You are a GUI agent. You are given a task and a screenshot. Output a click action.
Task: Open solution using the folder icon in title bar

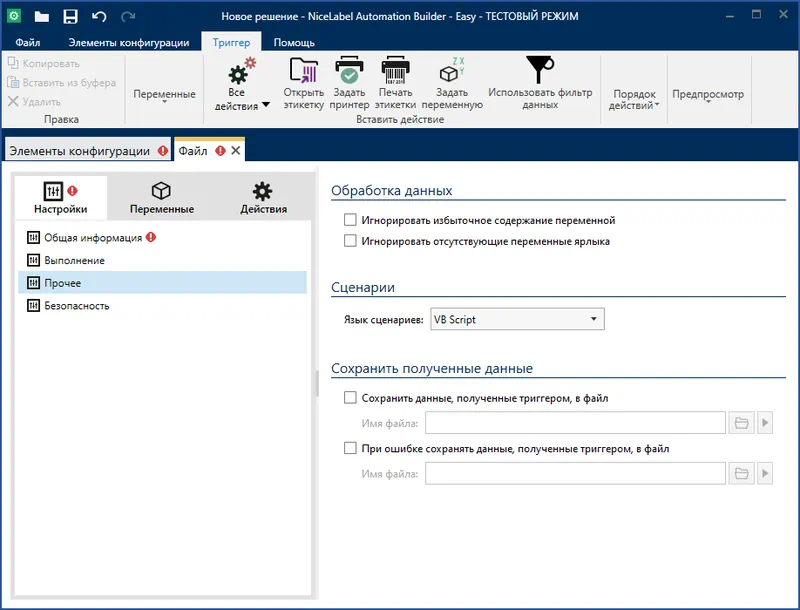click(x=41, y=16)
